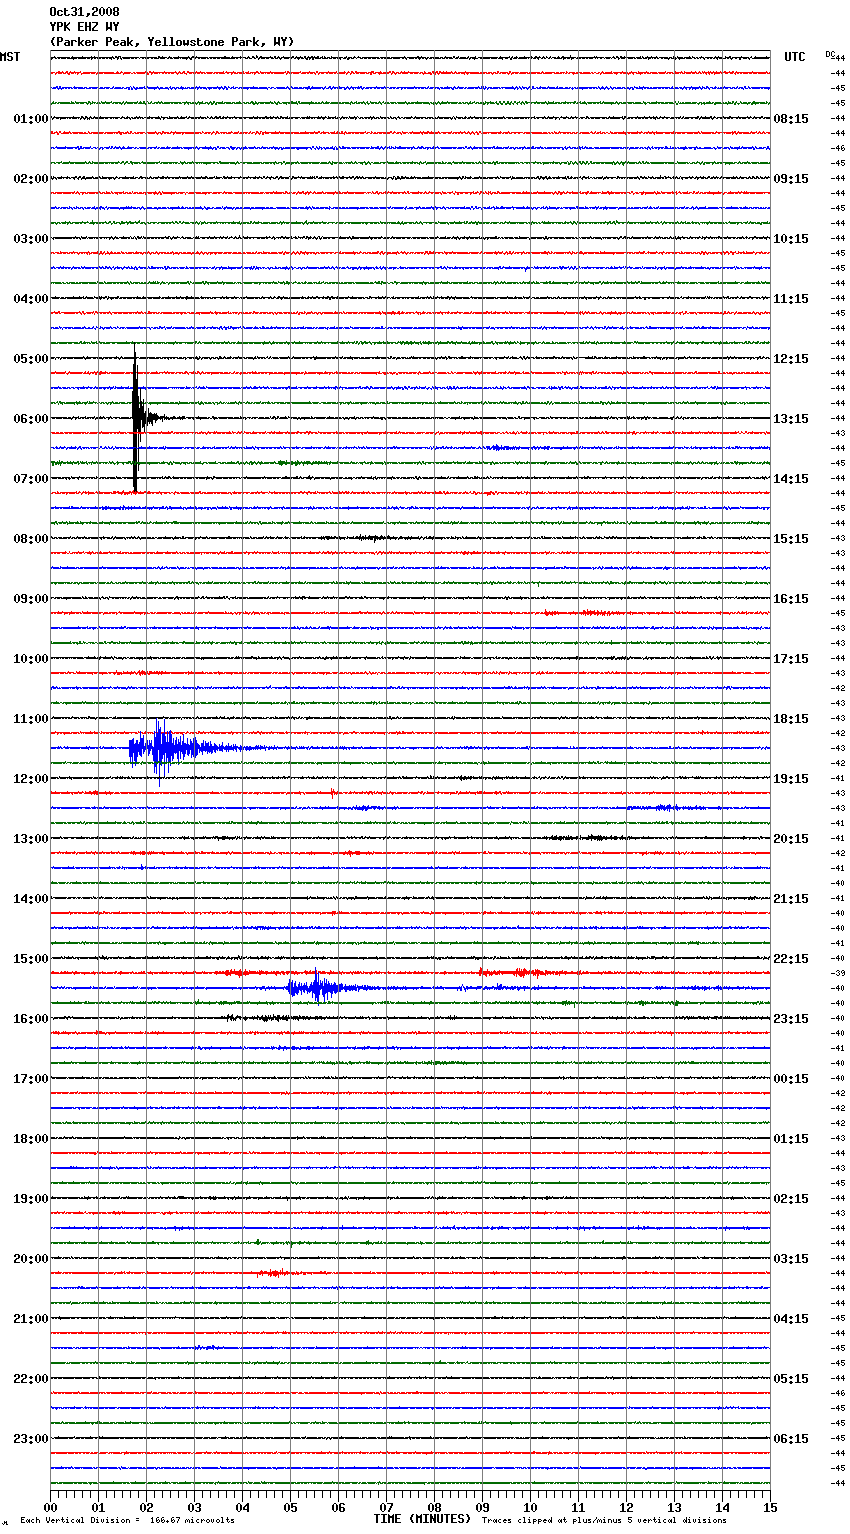This screenshot has width=850, height=1534.
Task: Click the 02:15 UTC time label
Action: [791, 1199]
